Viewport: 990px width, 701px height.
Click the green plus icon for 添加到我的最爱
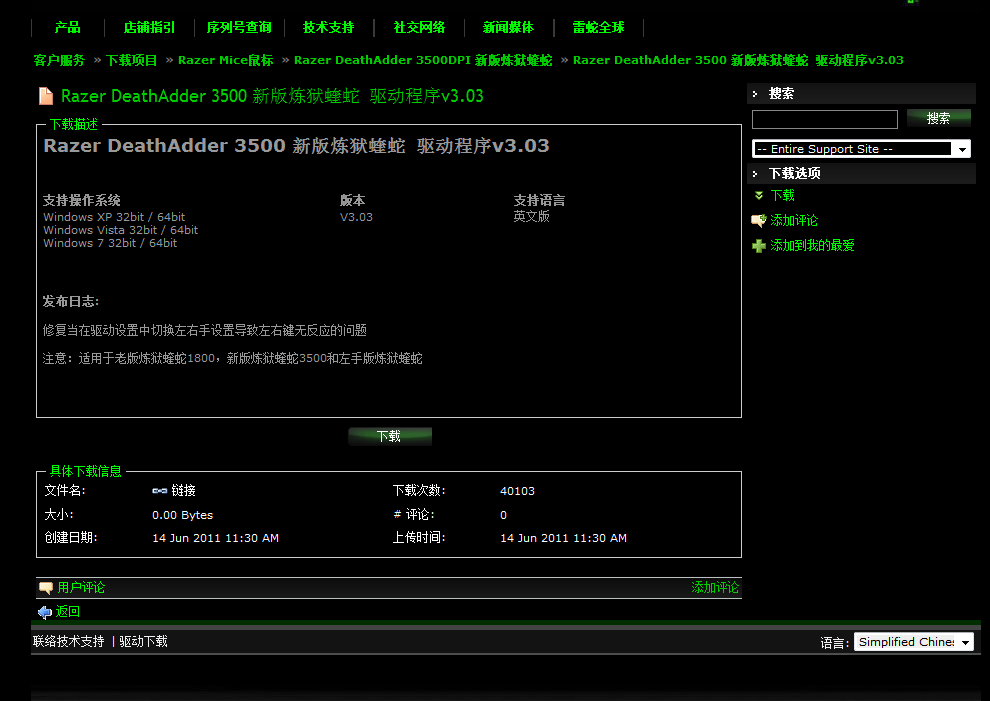pyautogui.click(x=759, y=246)
